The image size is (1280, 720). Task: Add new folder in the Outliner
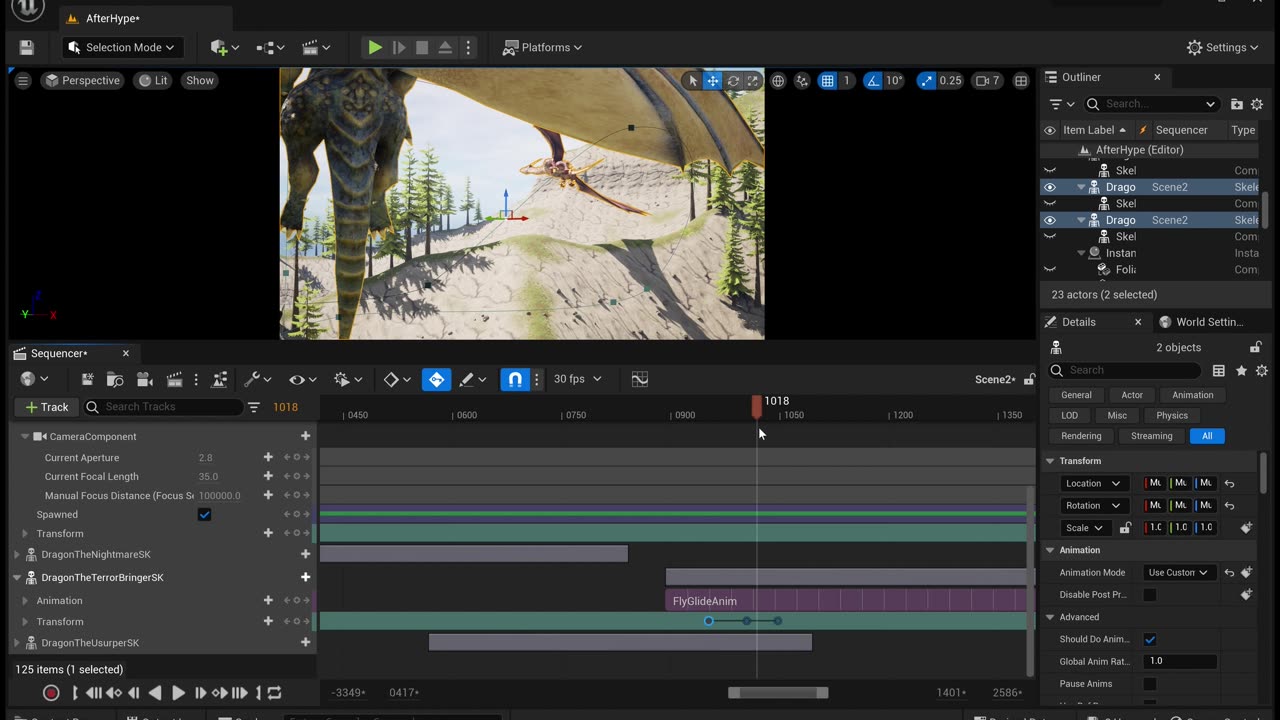[x=1237, y=104]
